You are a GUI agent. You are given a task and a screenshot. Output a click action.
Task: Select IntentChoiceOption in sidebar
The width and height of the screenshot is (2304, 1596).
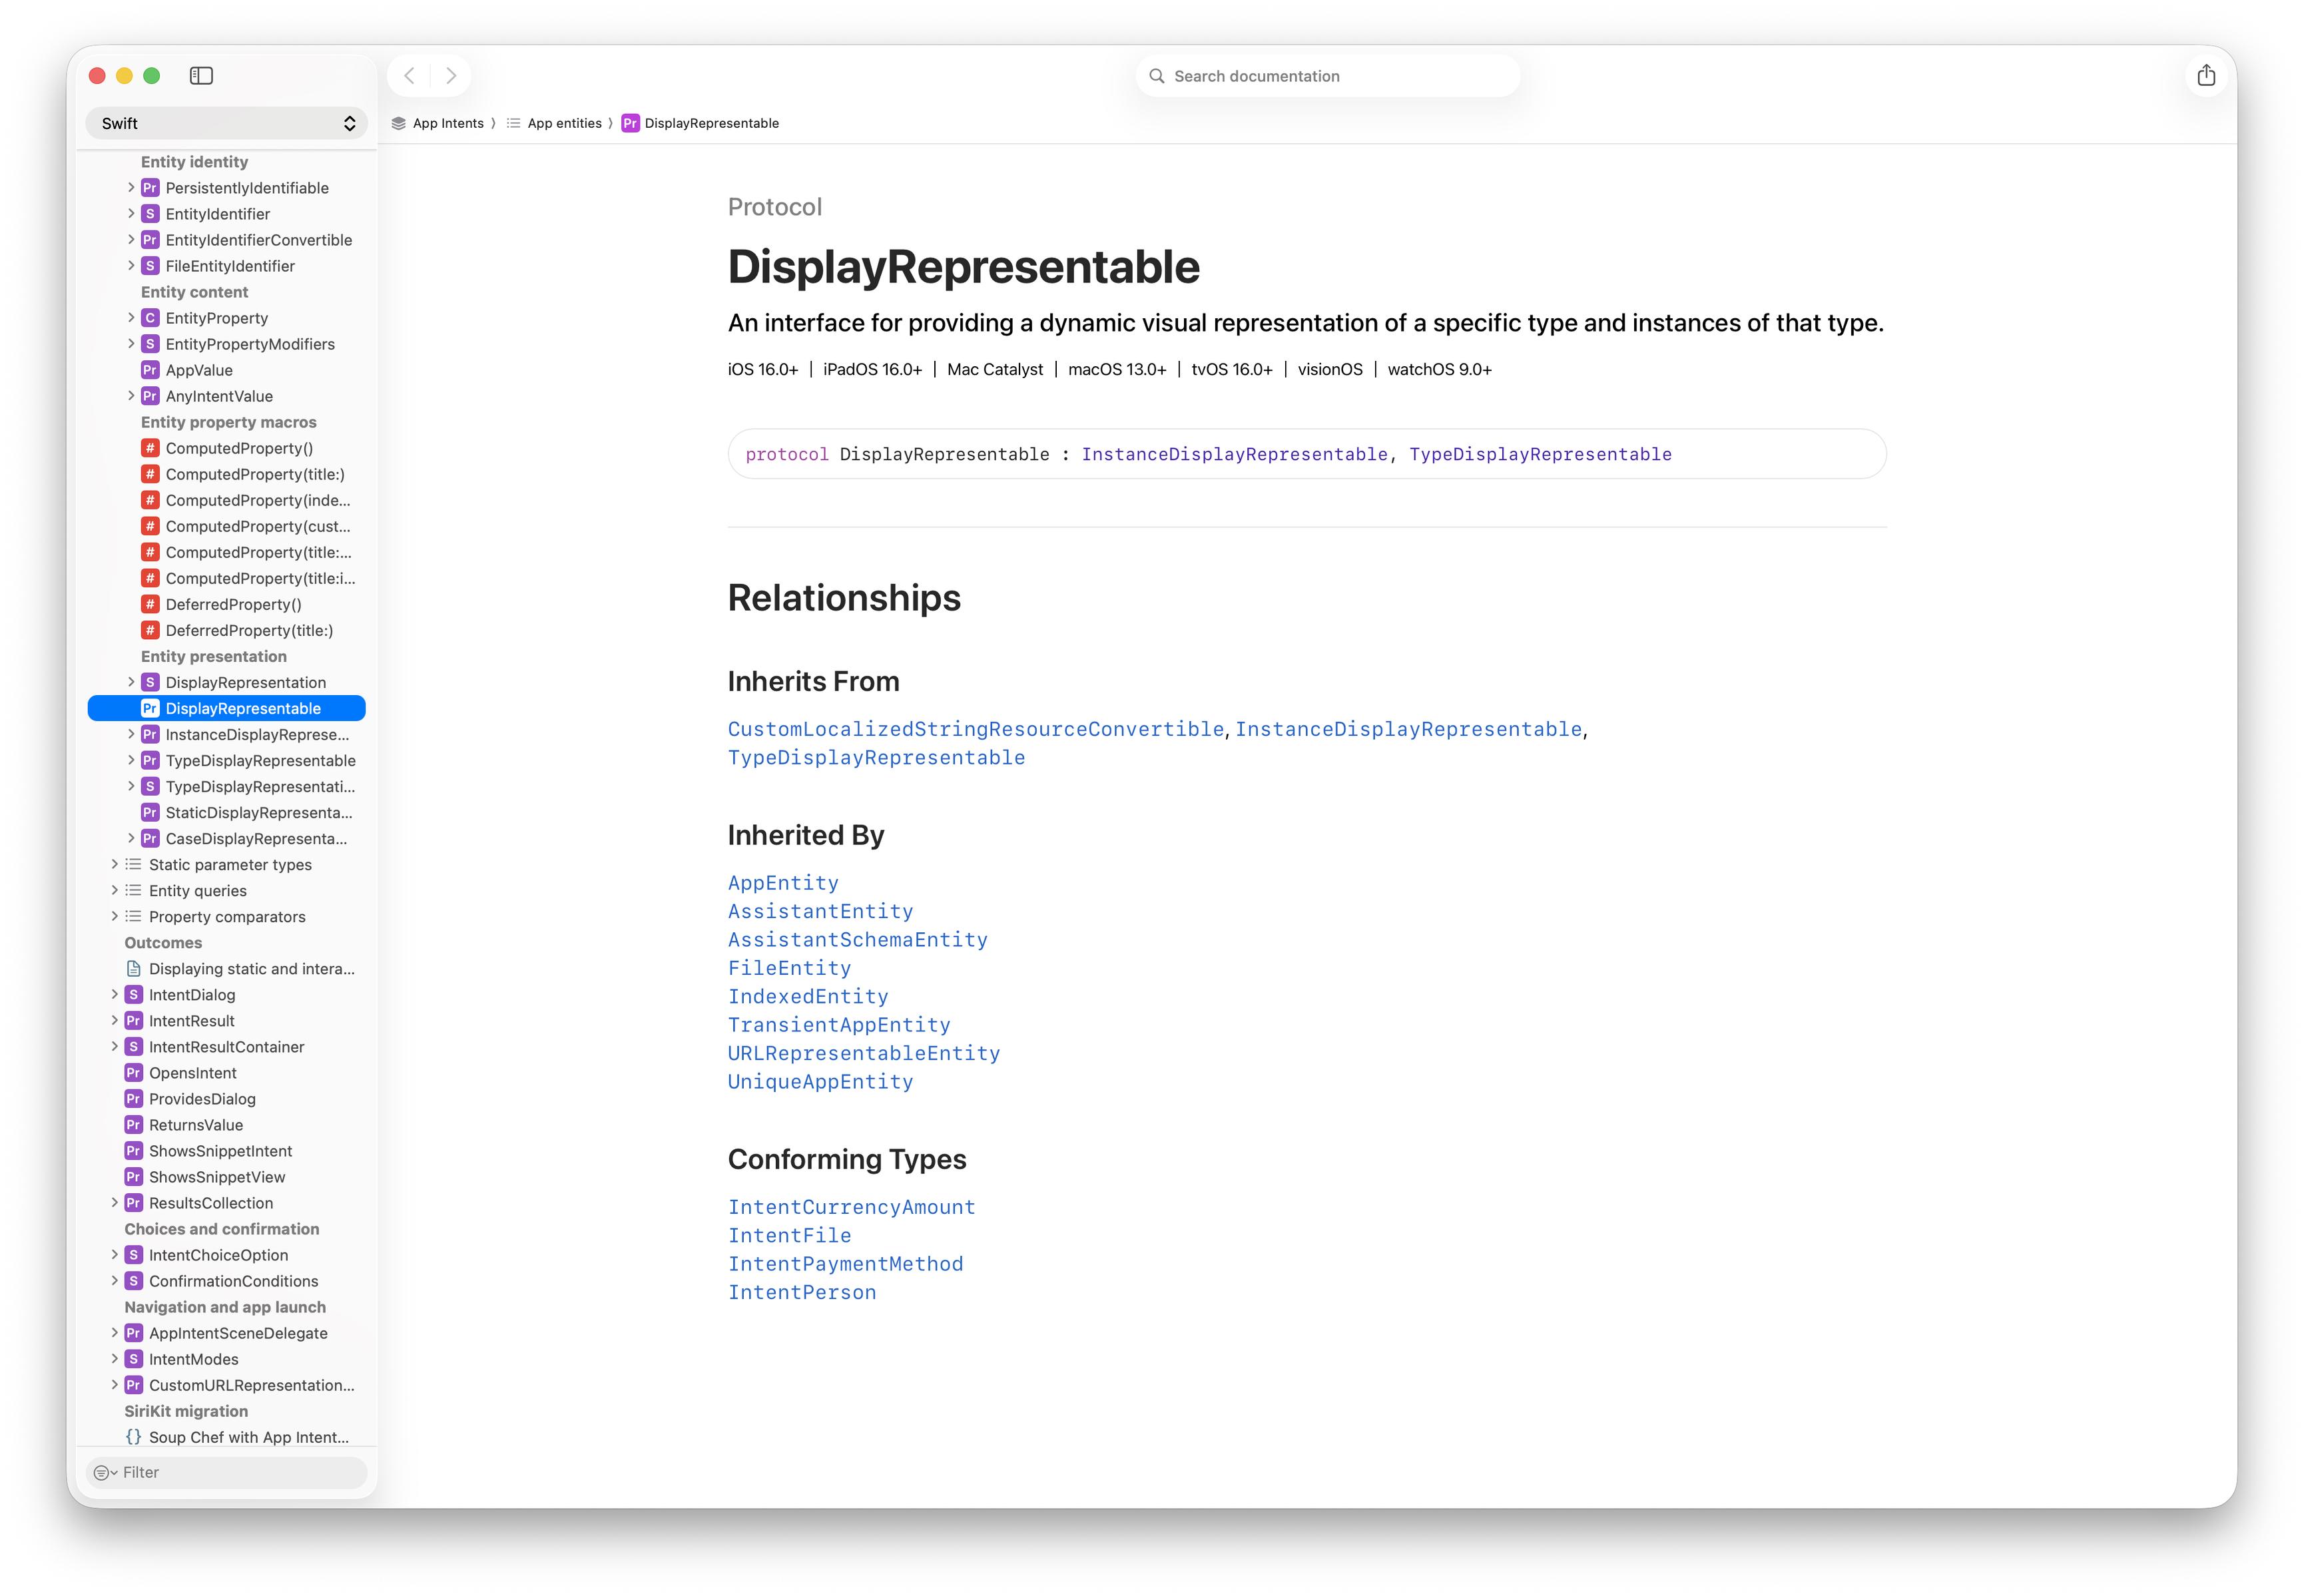tap(218, 1255)
